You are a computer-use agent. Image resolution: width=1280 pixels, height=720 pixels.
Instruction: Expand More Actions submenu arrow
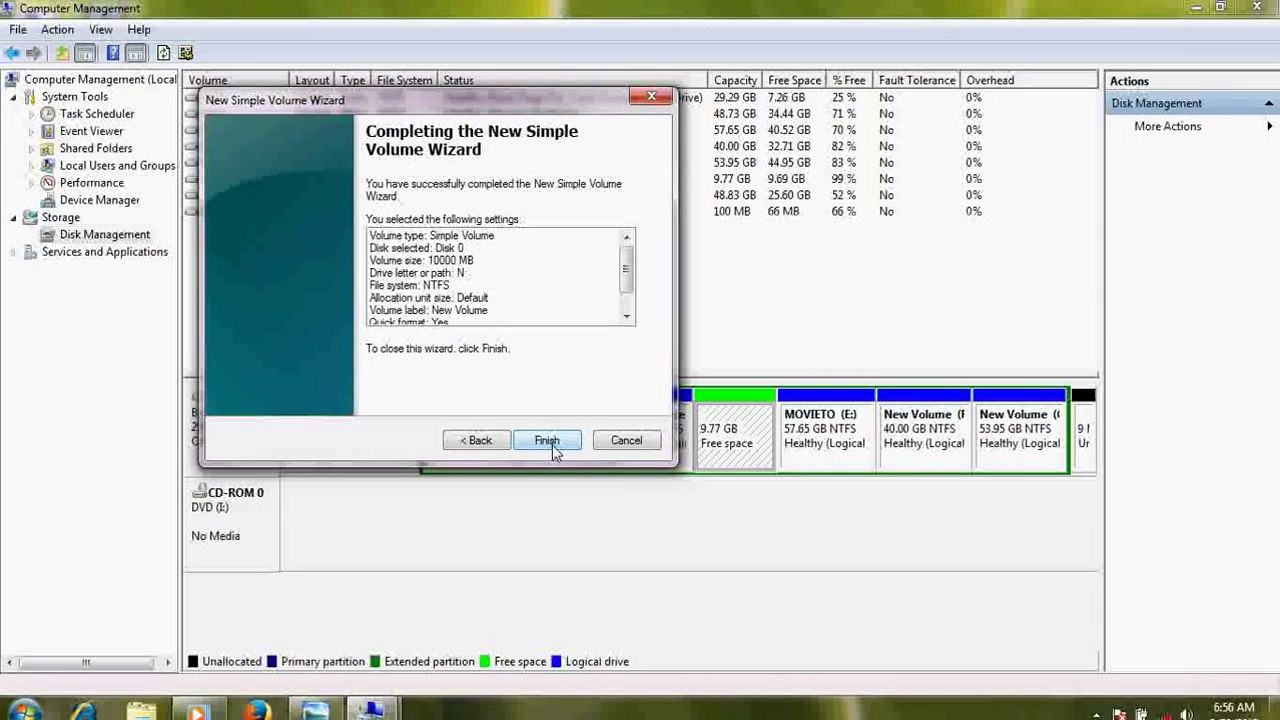[1270, 126]
